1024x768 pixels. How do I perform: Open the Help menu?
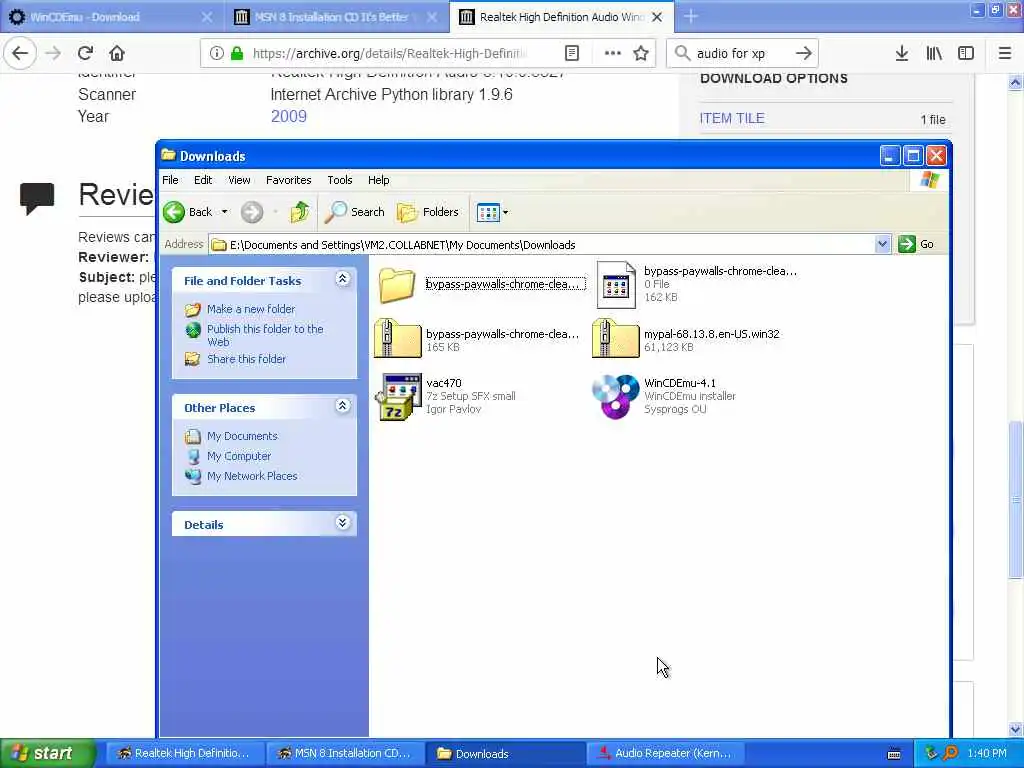(378, 180)
